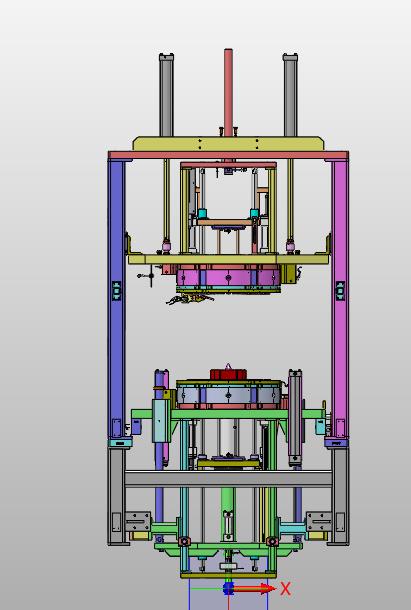Select the left gray cylinder above the frame

[x=166, y=95]
